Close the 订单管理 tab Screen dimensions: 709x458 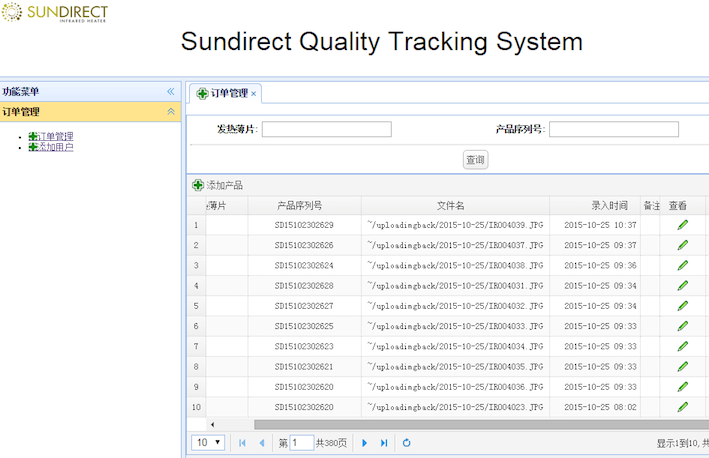click(254, 94)
